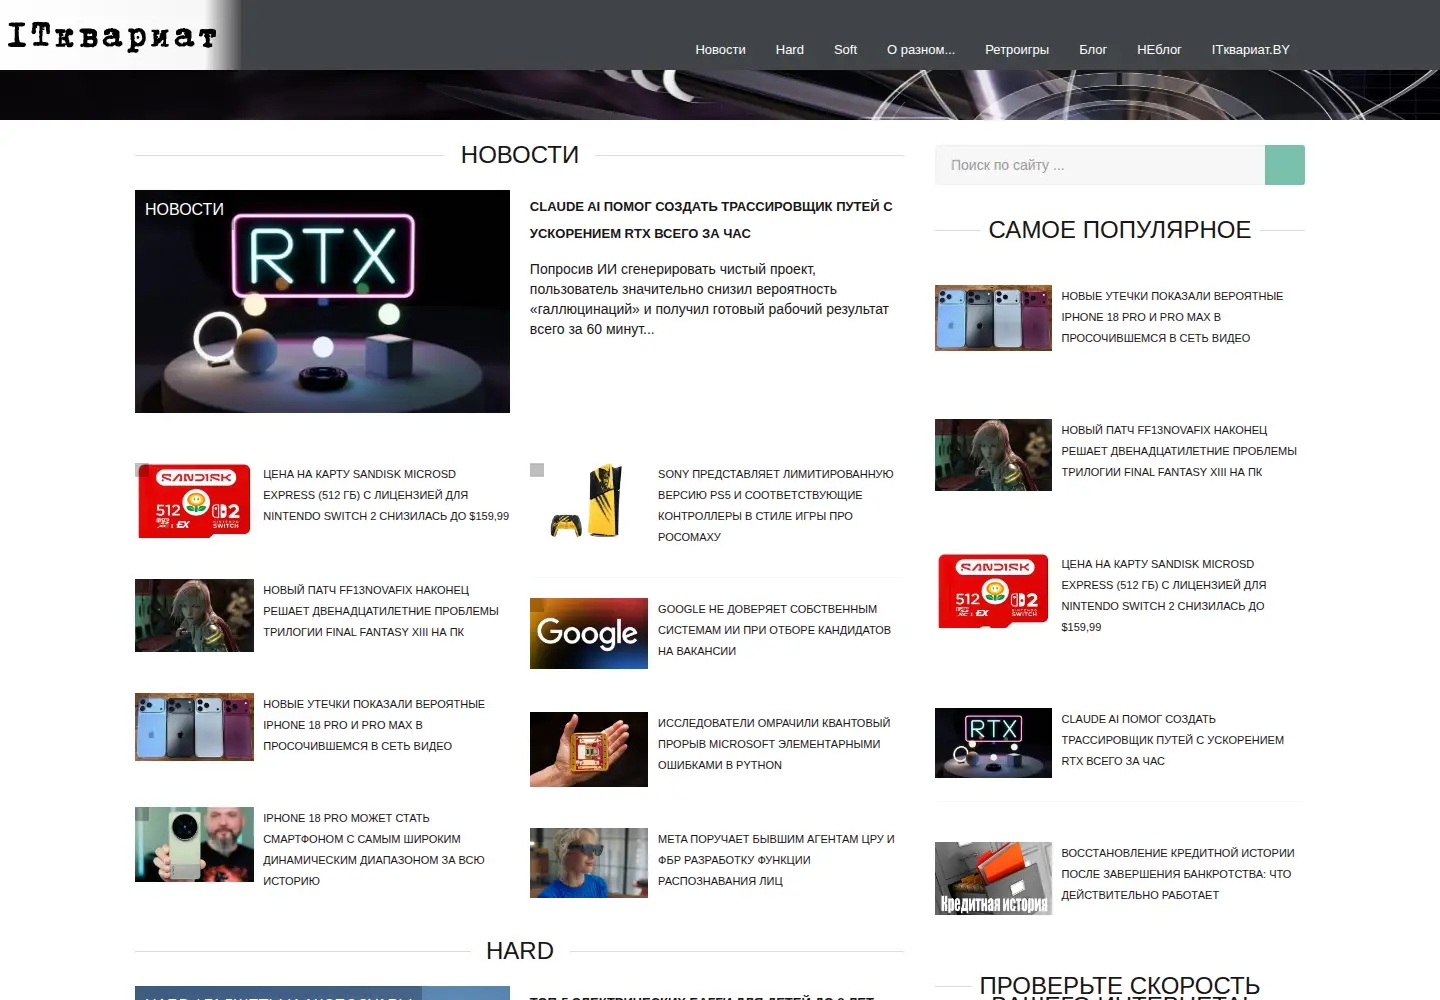The height and width of the screenshot is (1000, 1440).
Task: Open the Кредитная история thumbnail
Action: (993, 878)
